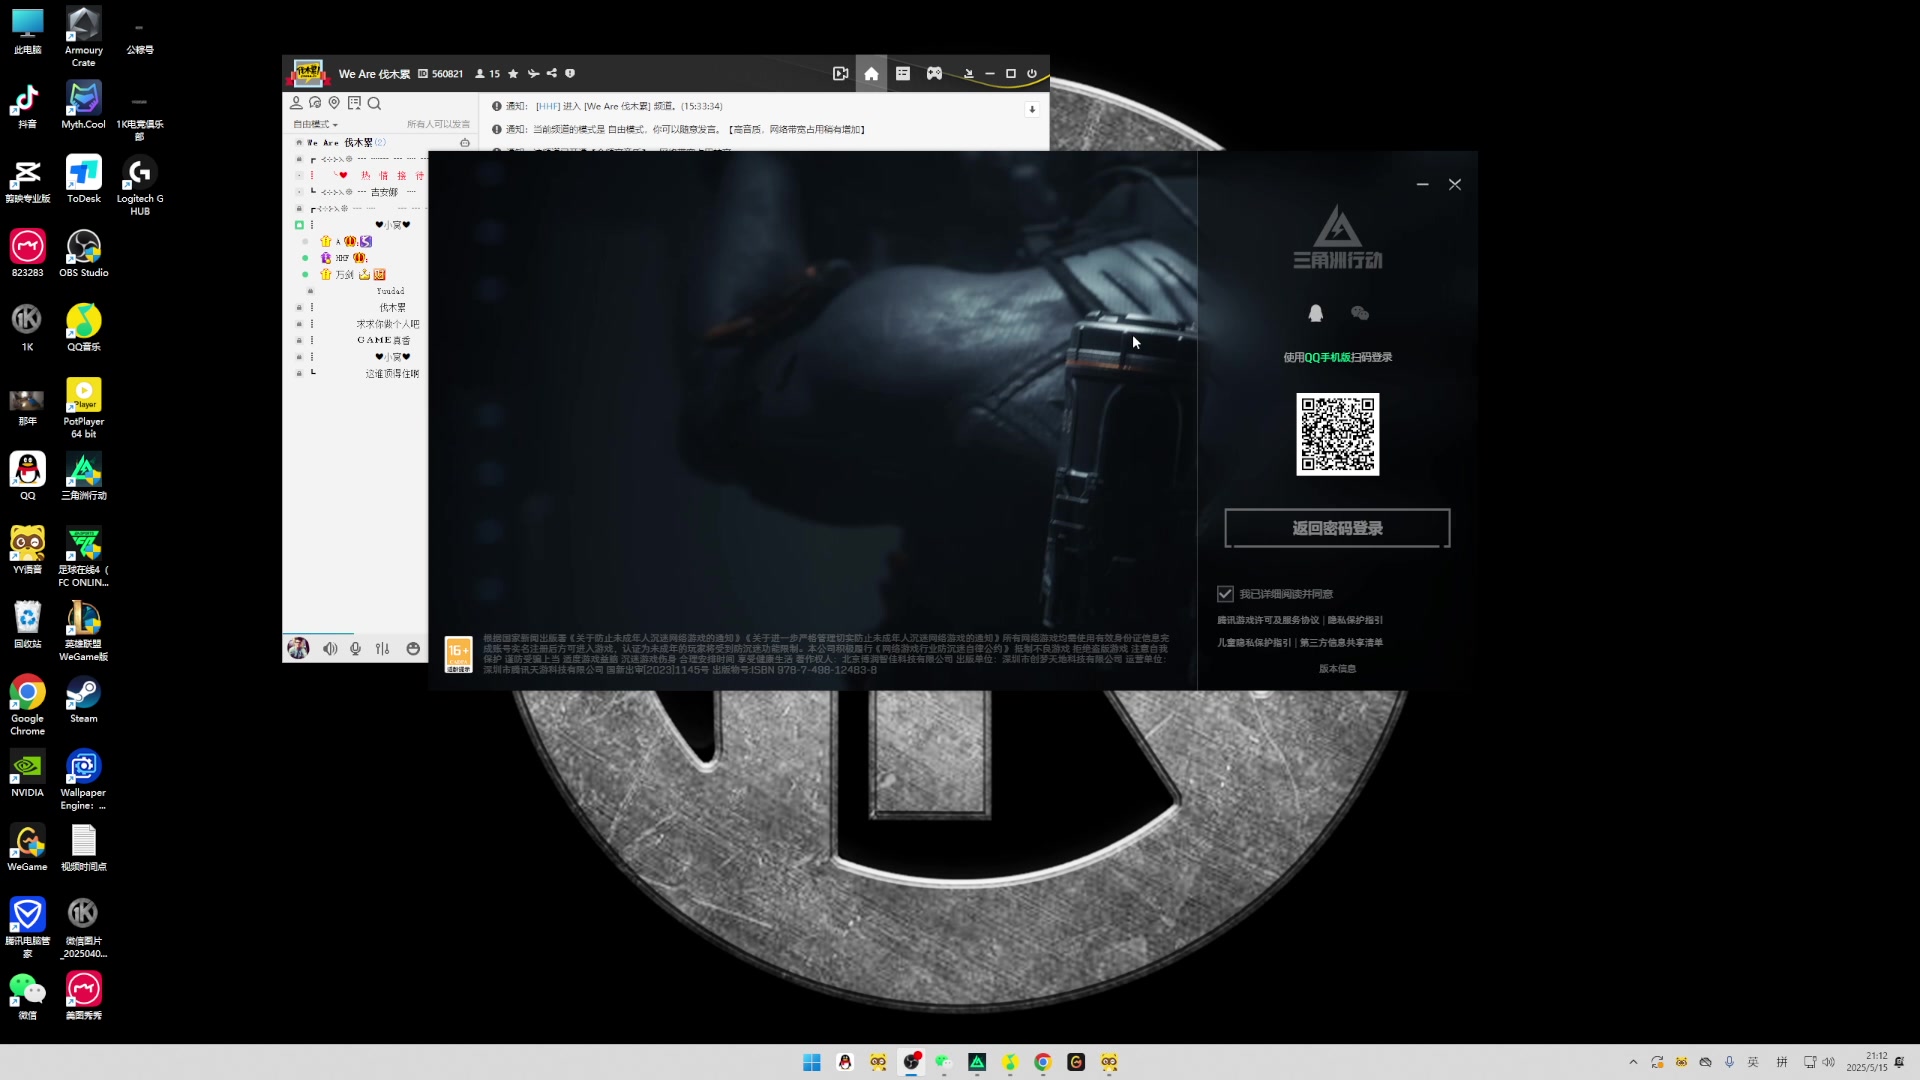Select 这谁顶得住啊 sub-channel
Image resolution: width=1920 pixels, height=1080 pixels.
(392, 374)
